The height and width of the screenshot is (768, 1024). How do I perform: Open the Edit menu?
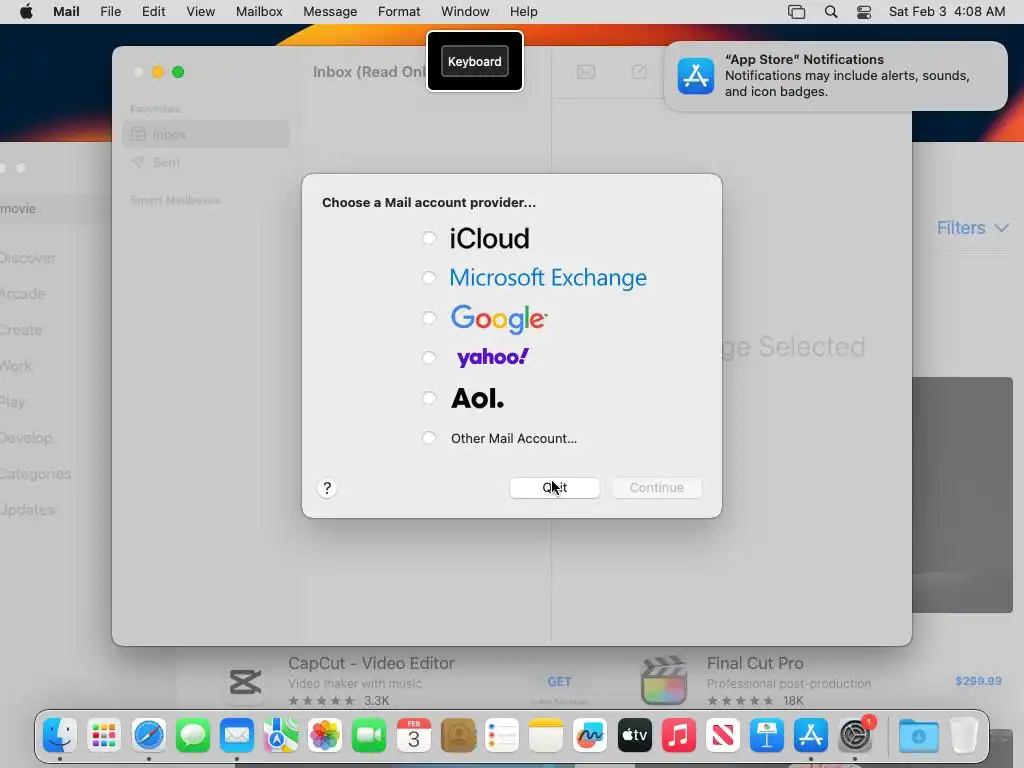(153, 12)
